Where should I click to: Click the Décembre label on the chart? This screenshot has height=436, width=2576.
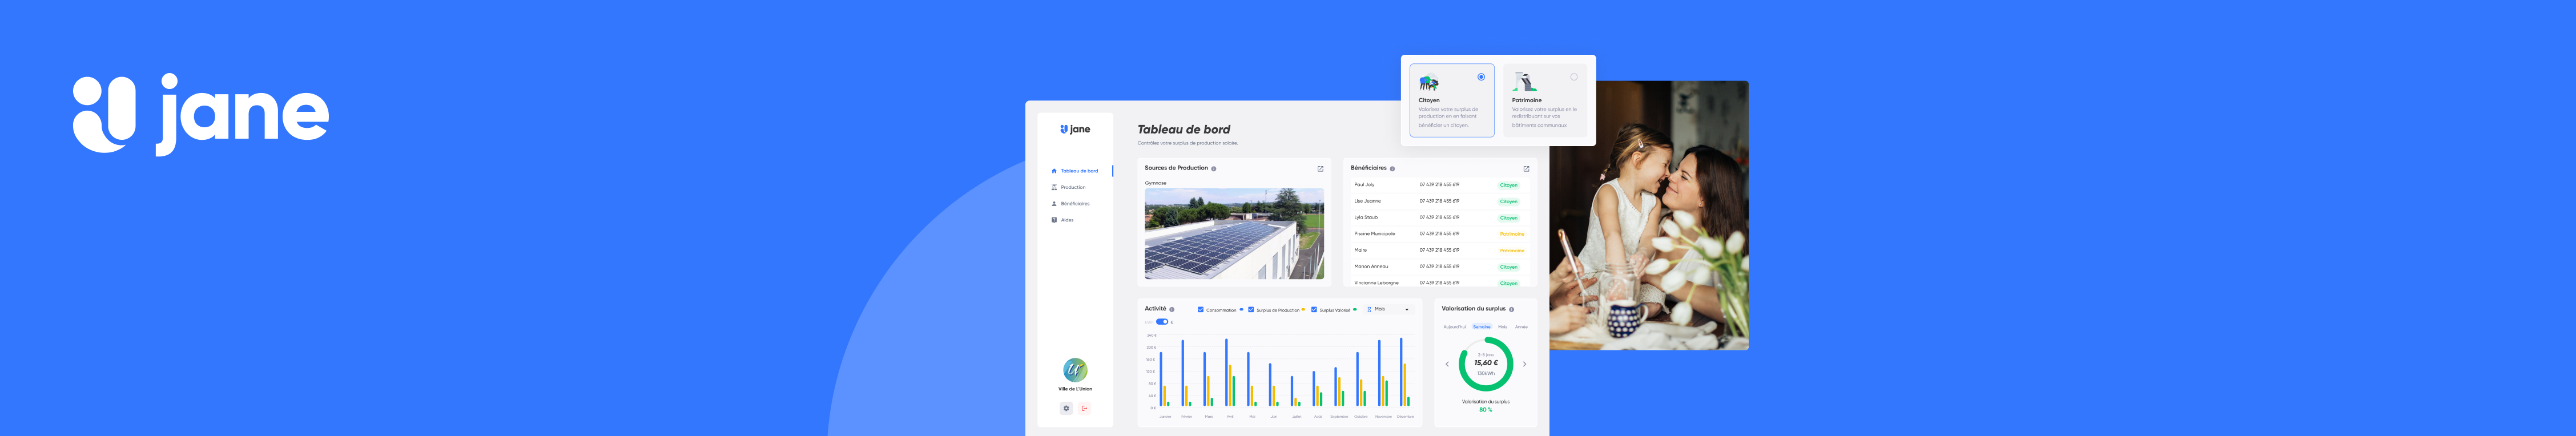point(1405,417)
